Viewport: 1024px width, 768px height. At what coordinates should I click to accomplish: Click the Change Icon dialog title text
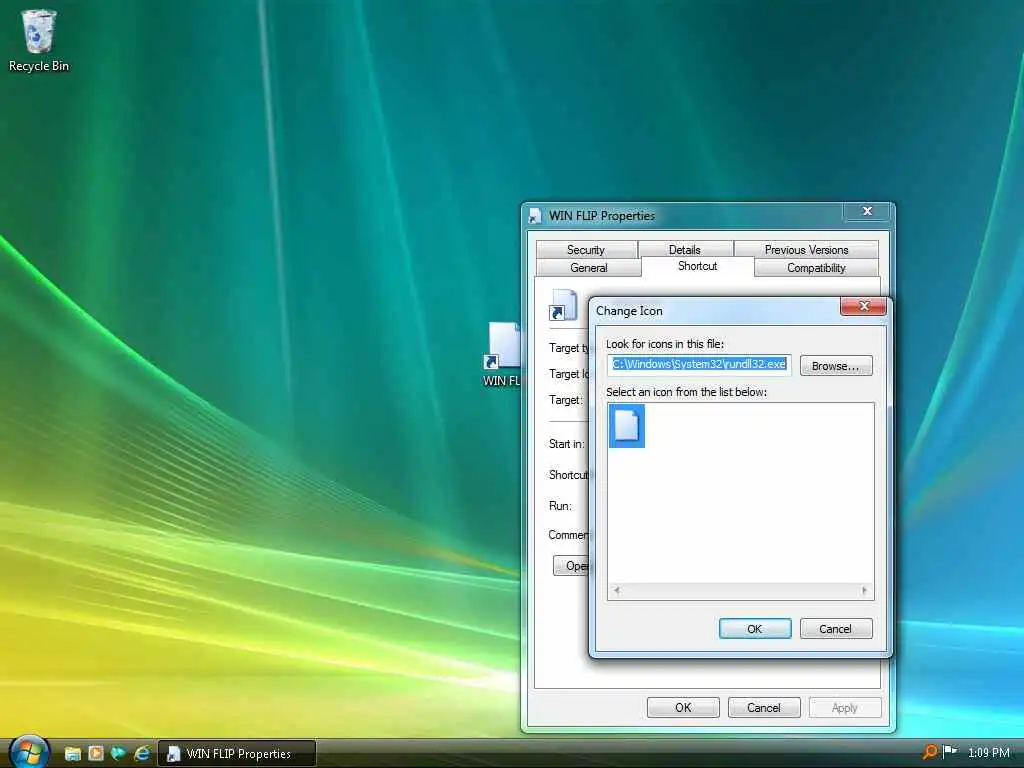[629, 311]
